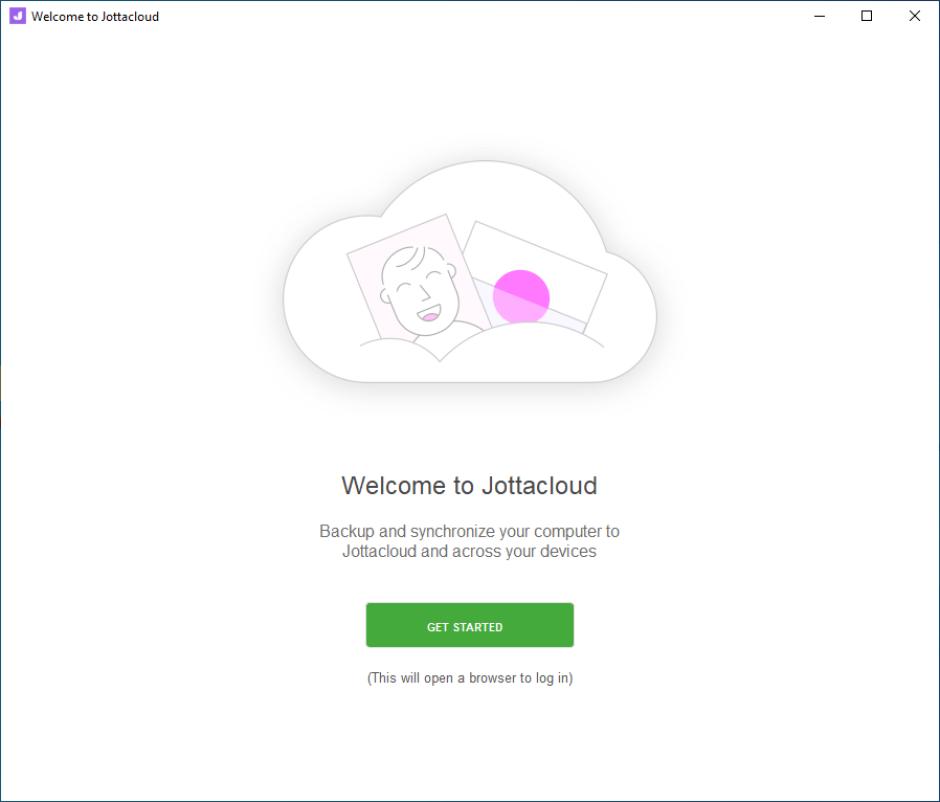Click the title bar text "Welcome to Jottacloud"
This screenshot has height=802, width=940.
(x=95, y=17)
